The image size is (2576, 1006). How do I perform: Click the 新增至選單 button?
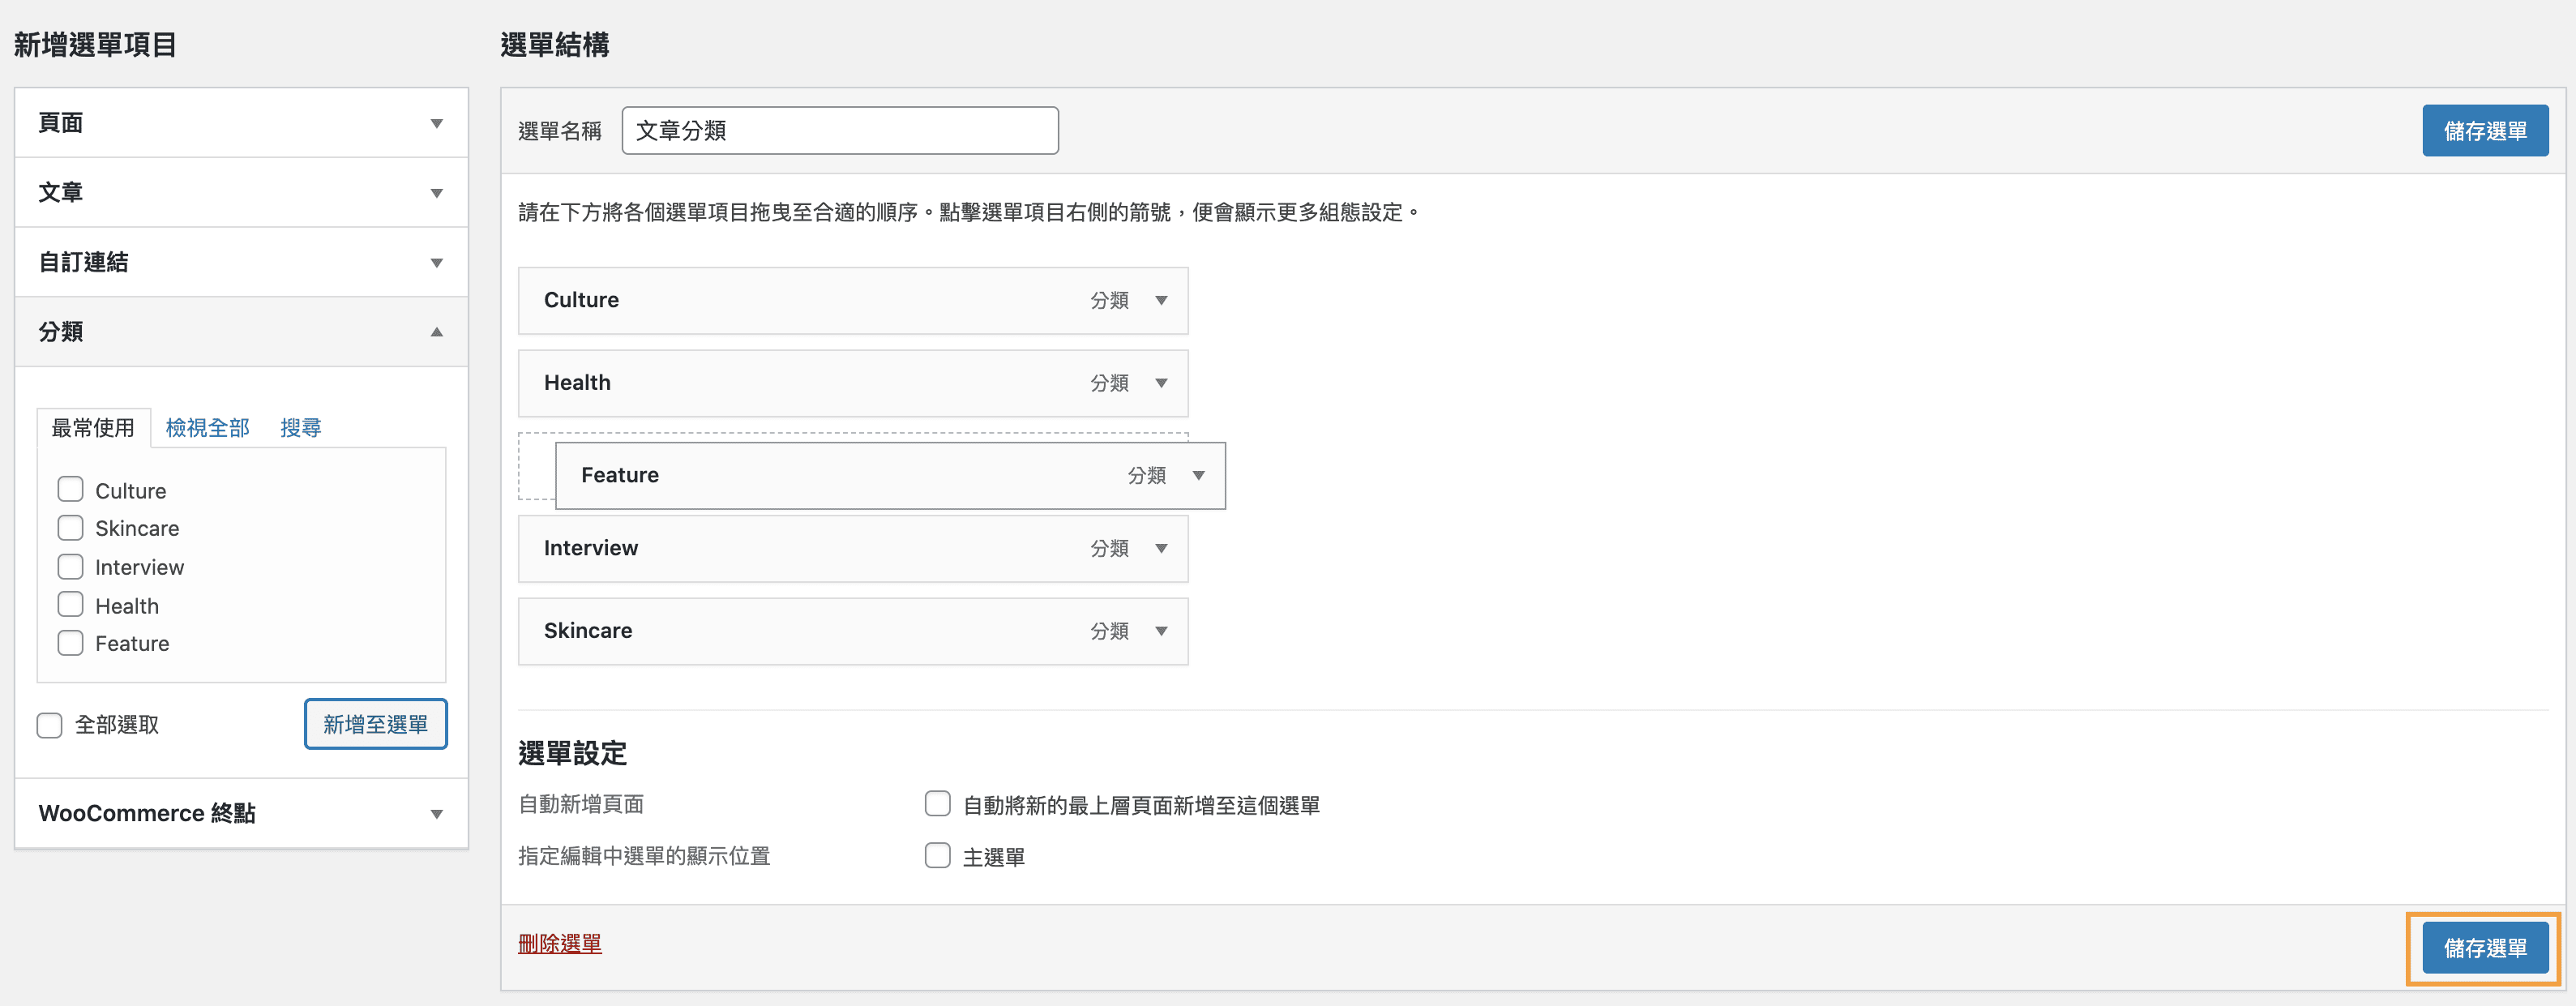375,724
